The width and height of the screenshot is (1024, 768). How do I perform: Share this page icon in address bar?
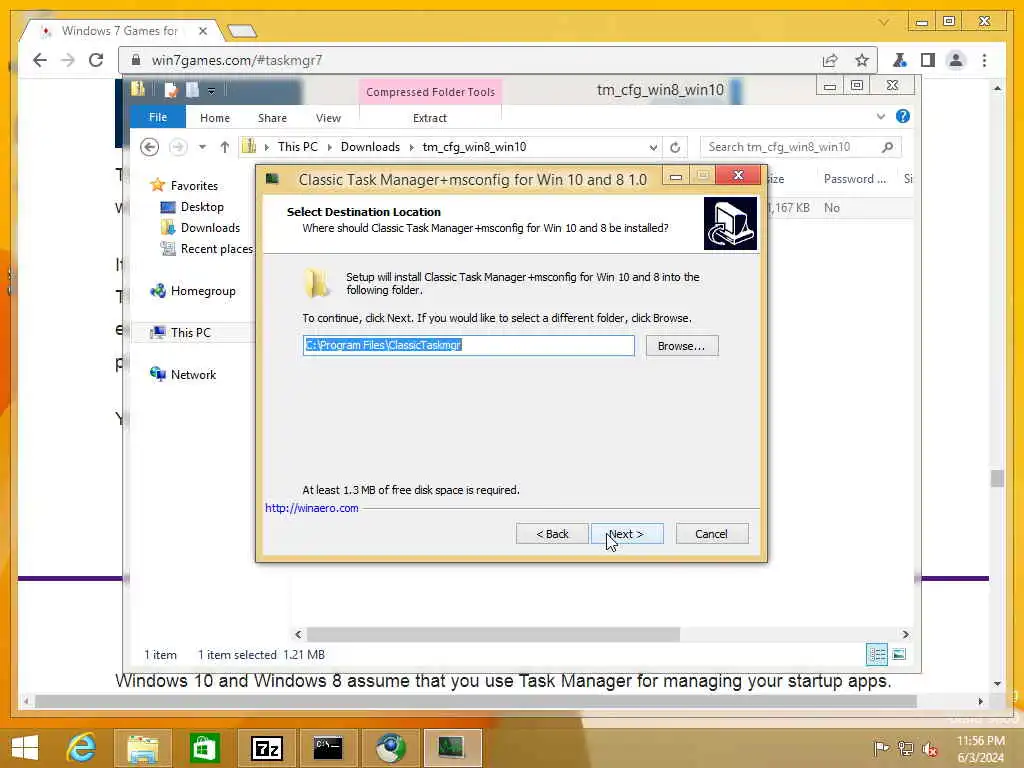pos(830,60)
